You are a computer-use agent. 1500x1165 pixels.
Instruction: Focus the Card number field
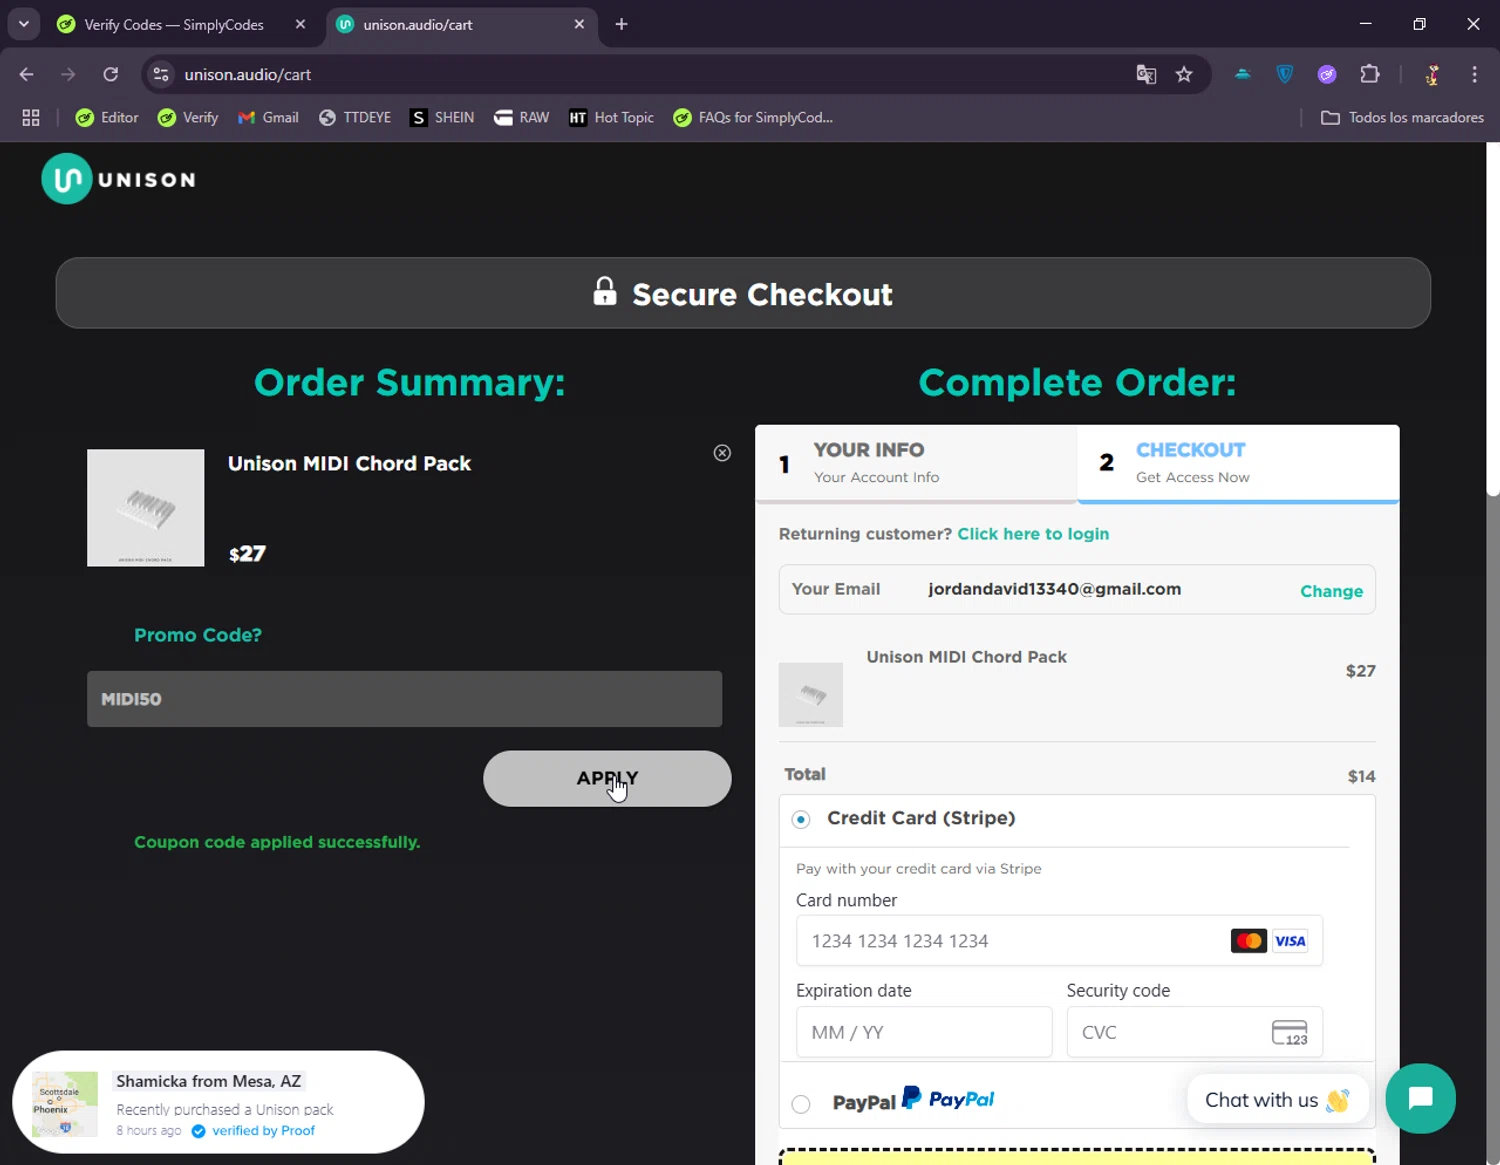tap(1059, 941)
